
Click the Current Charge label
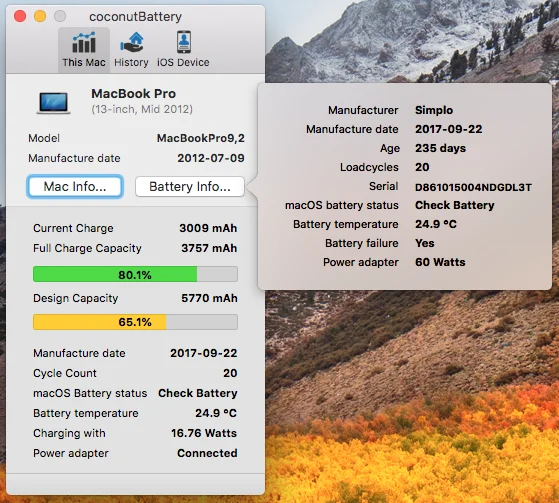73,228
